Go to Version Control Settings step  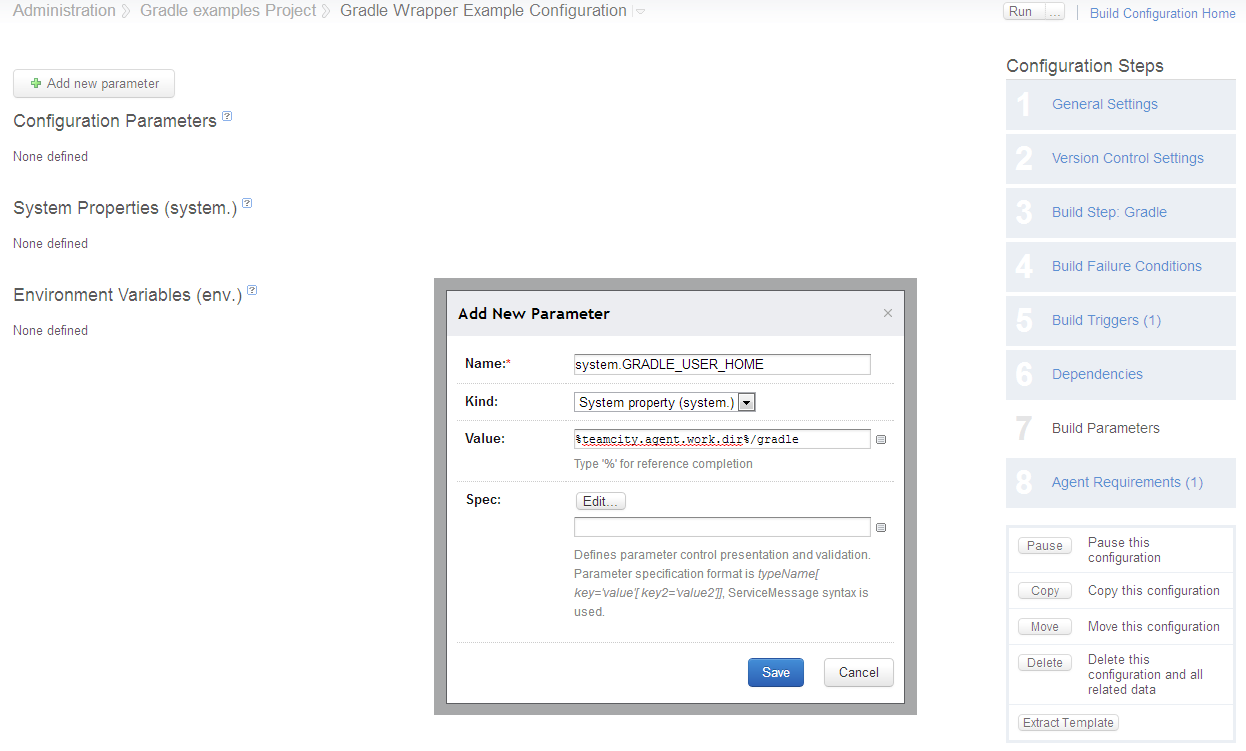click(x=1127, y=158)
